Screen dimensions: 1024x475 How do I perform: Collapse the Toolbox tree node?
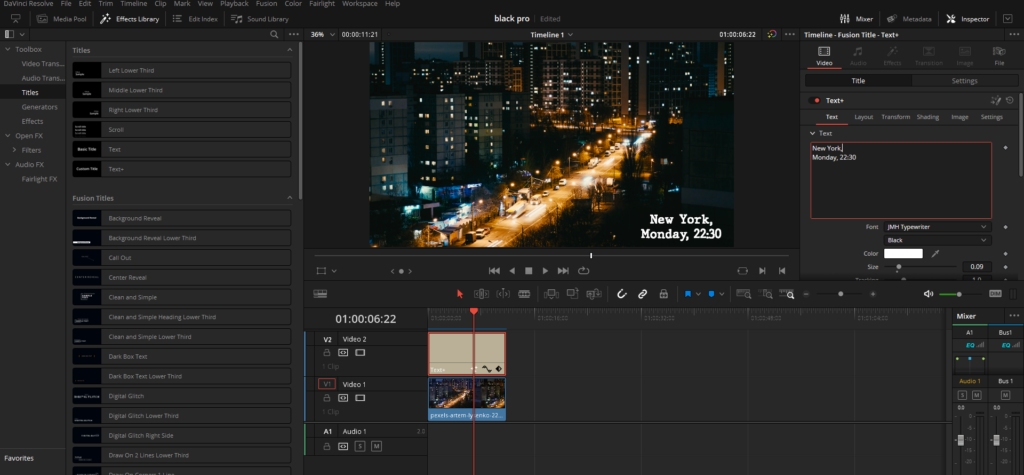pos(8,50)
